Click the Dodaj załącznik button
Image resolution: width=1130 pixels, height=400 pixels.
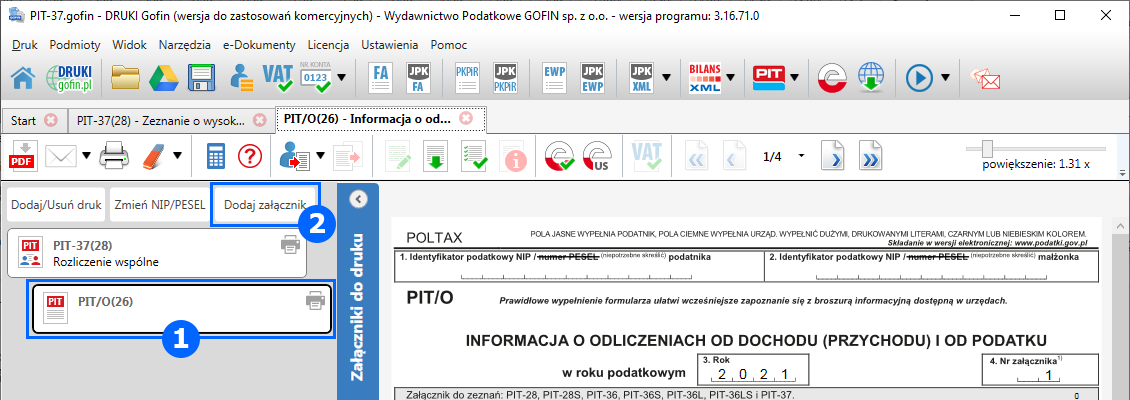pyautogui.click(x=265, y=206)
